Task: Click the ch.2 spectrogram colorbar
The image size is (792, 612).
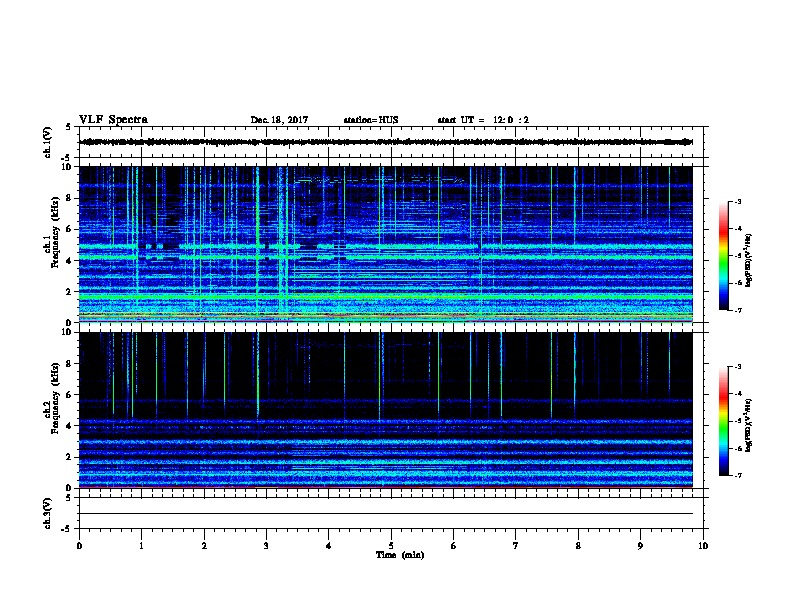Action: click(x=723, y=421)
